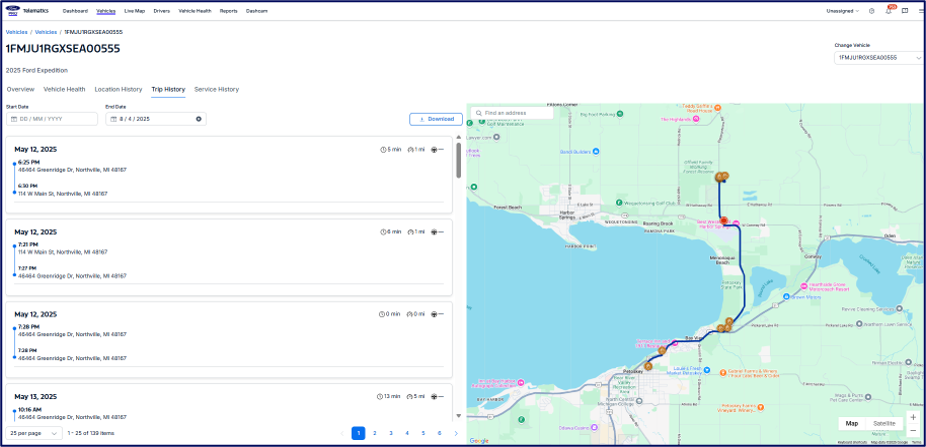Switch map to Map view
The width and height of the screenshot is (926, 447).
(x=852, y=423)
